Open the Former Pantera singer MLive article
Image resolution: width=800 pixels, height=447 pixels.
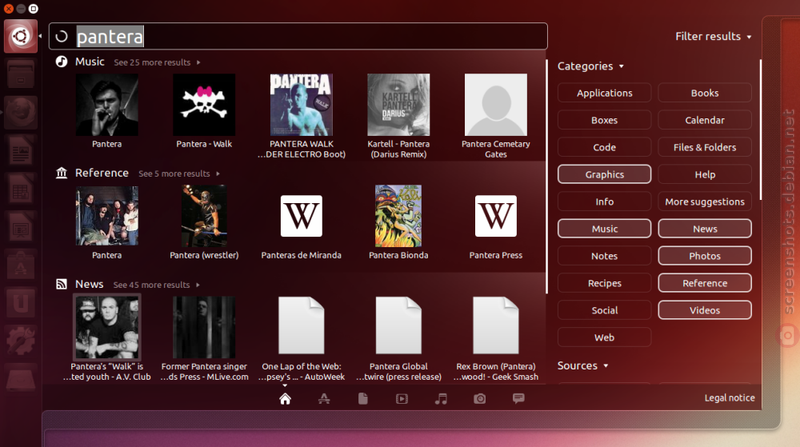click(x=204, y=327)
